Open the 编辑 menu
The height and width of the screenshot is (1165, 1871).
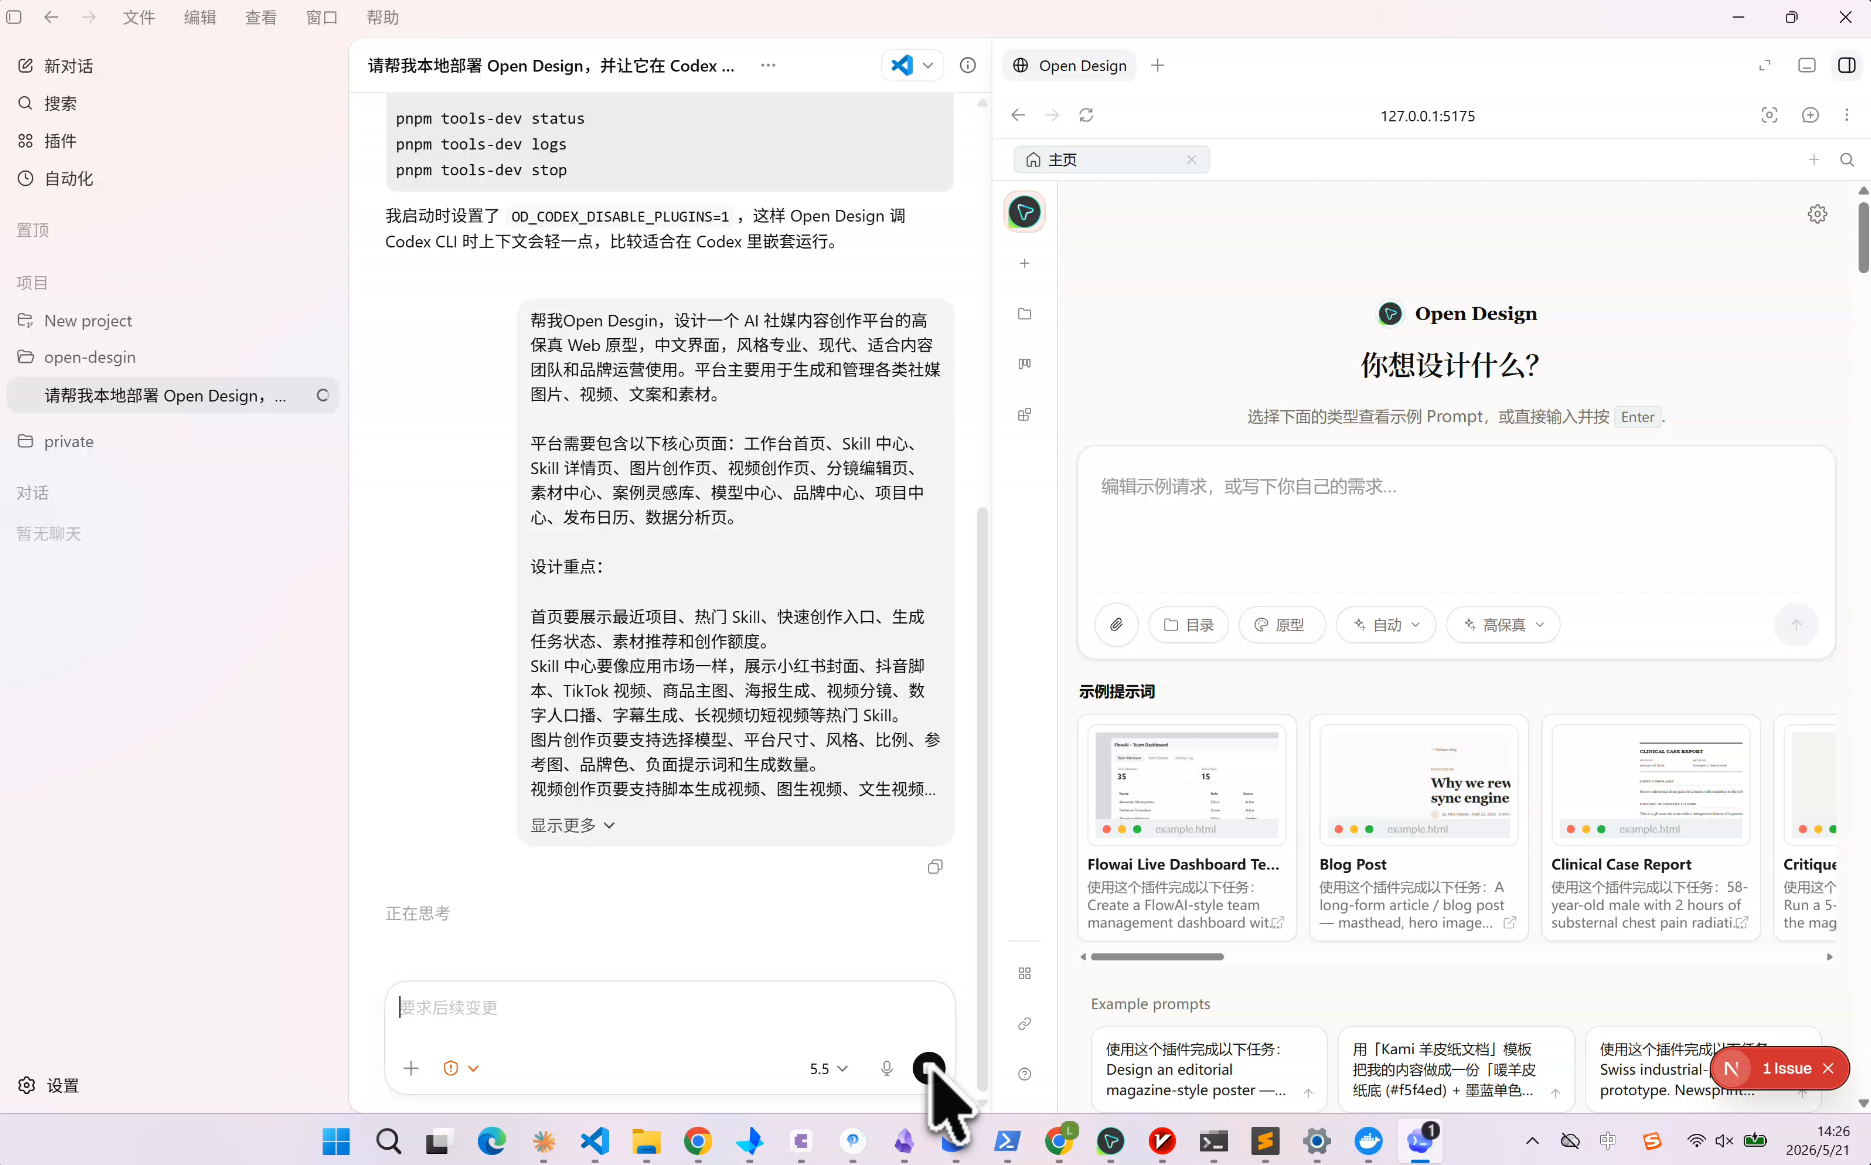(x=200, y=17)
